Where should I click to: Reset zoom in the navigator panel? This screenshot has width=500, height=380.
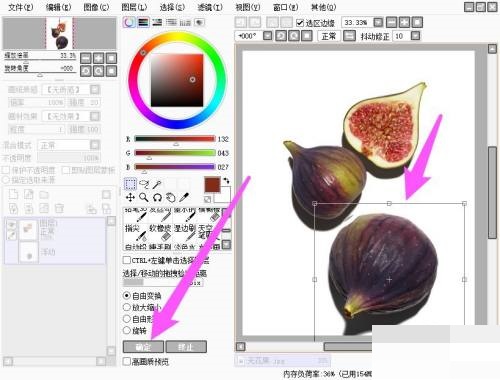[111, 58]
